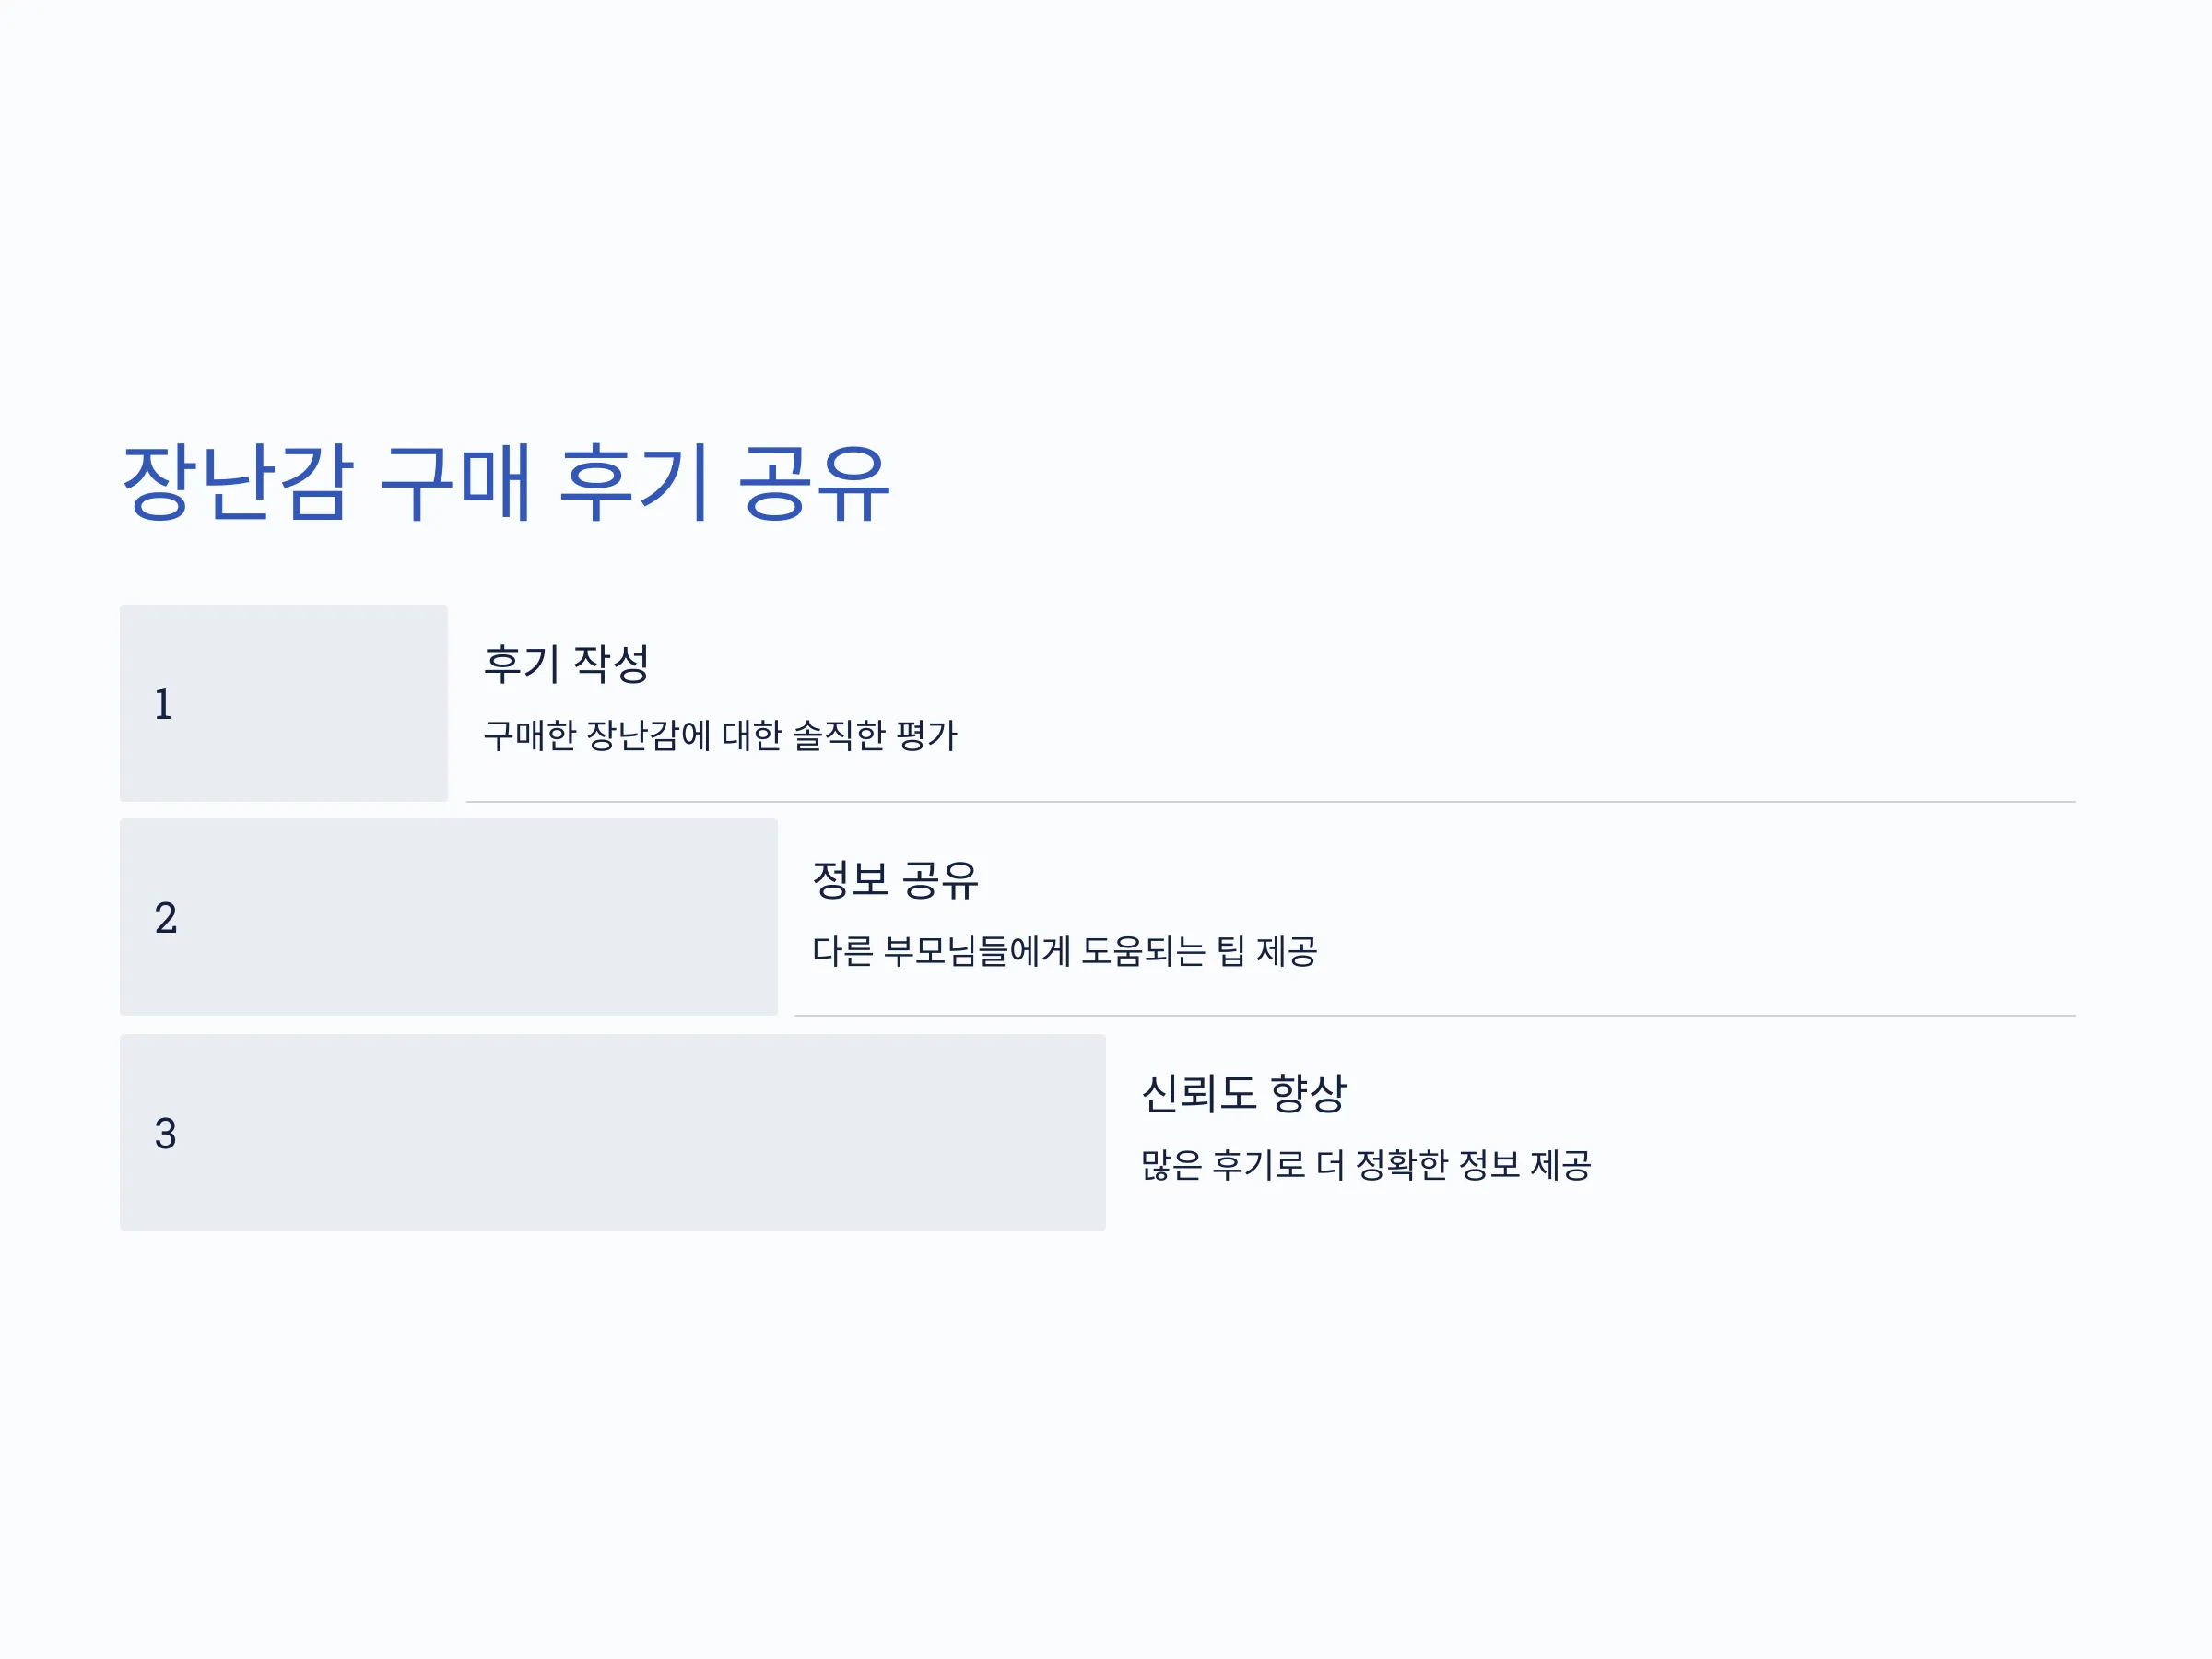Click the divider line under 정보 공유 section
Viewport: 2212px width, 1659px height.
click(1435, 1016)
